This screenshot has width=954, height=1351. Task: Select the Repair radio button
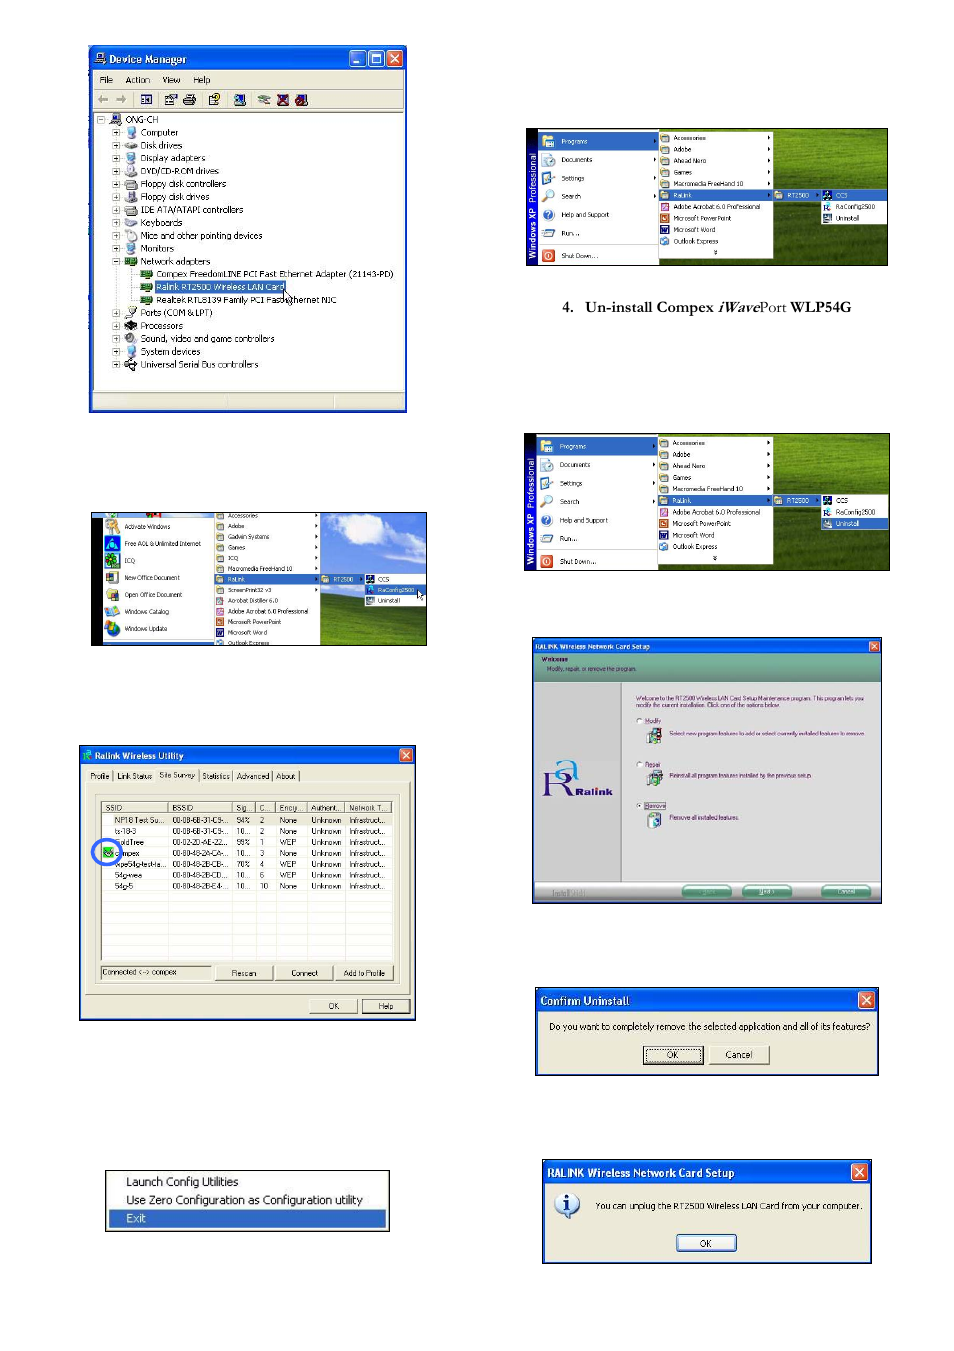640,764
